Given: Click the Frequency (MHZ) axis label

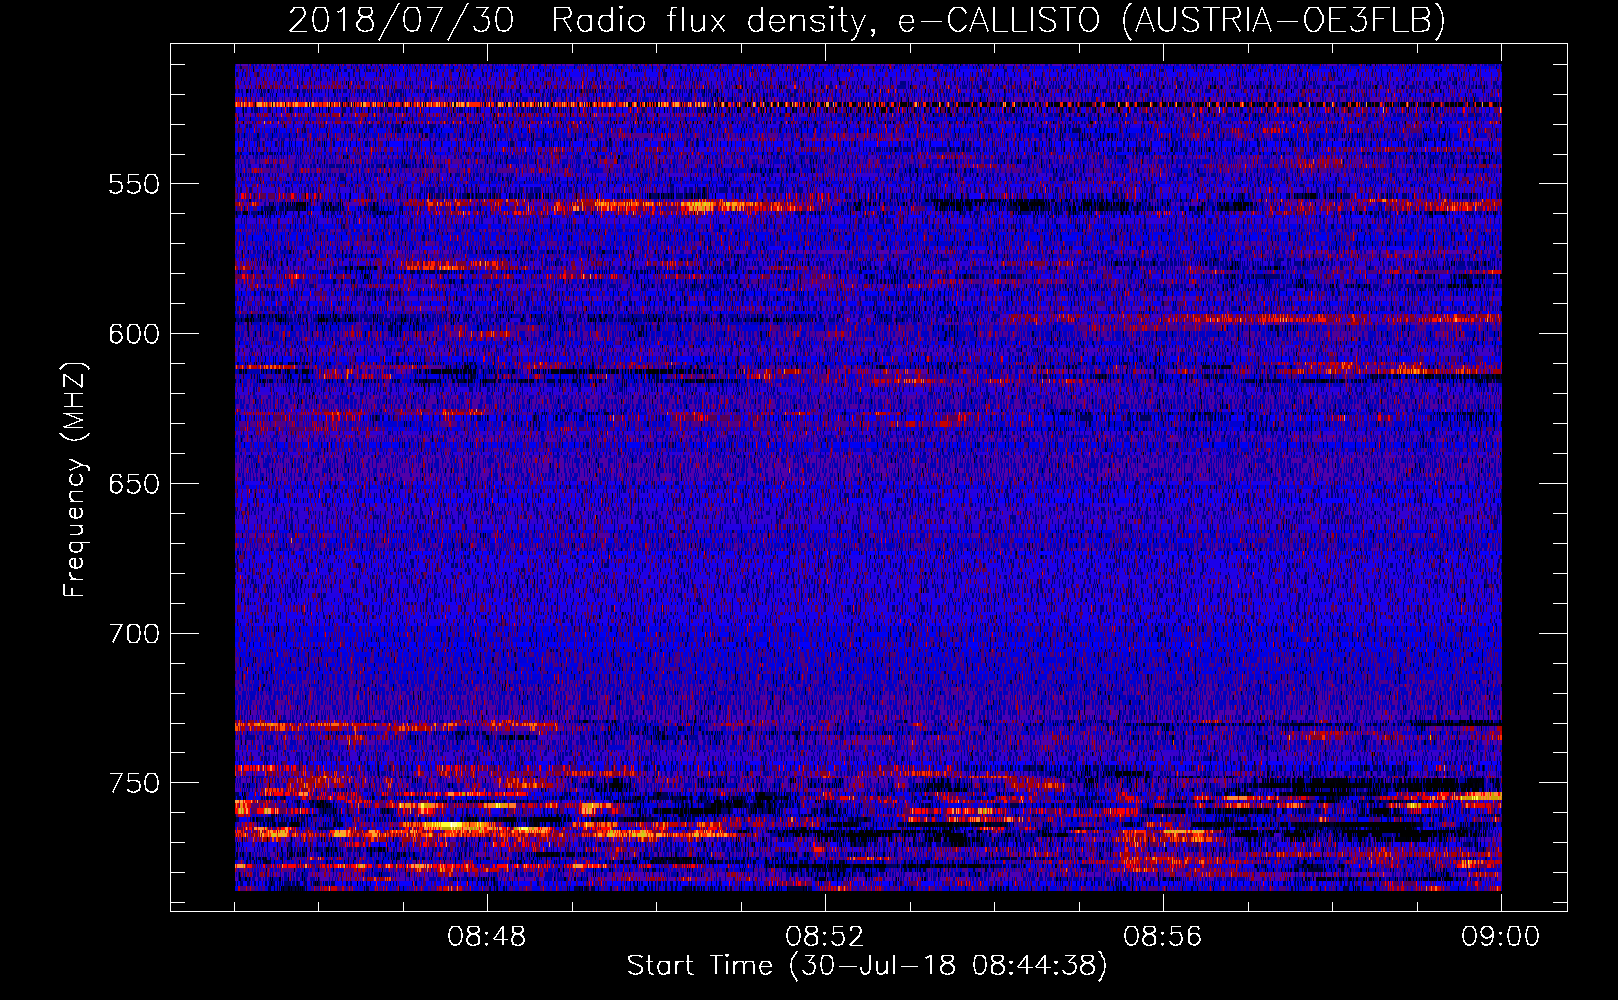Looking at the screenshot, I should [75, 480].
